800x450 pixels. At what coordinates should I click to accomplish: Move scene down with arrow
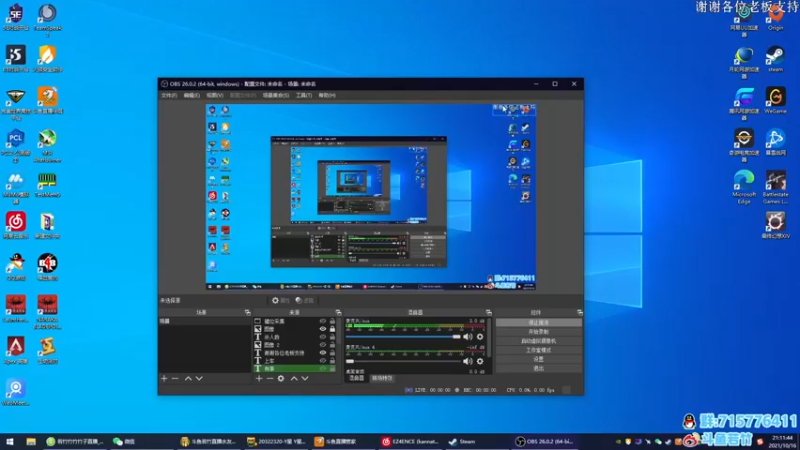point(199,379)
